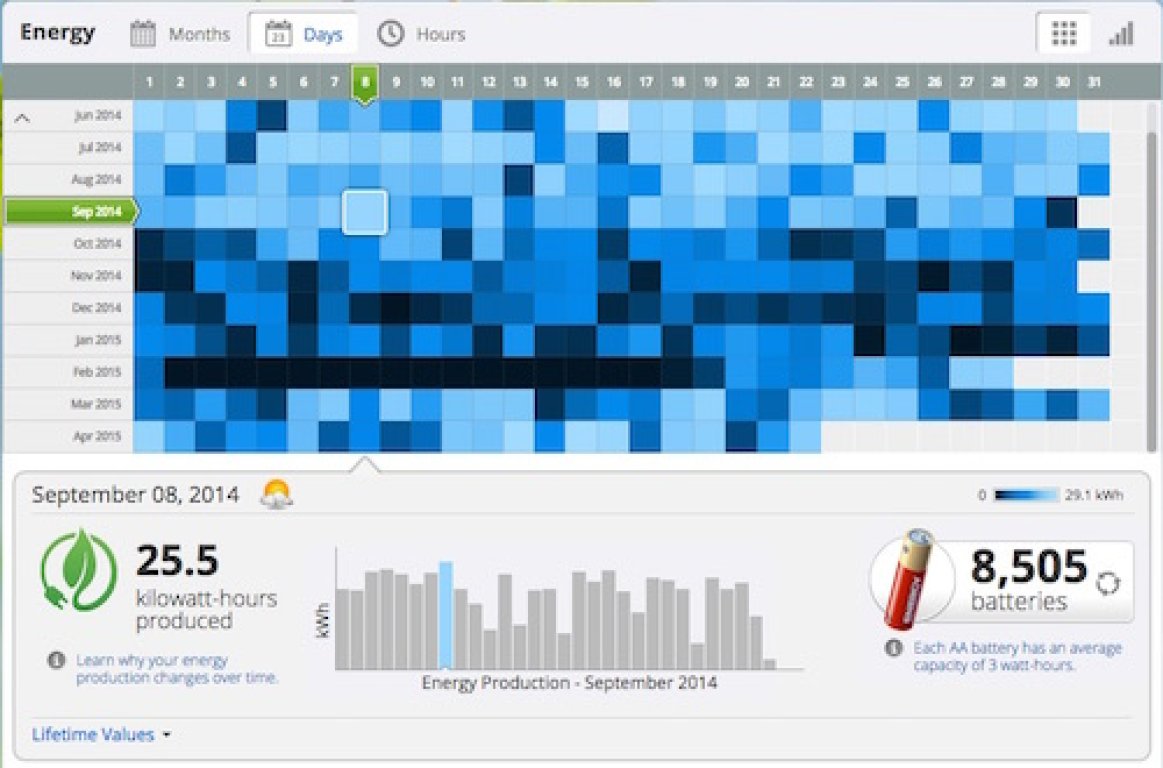Collapse months list with up chevron

pyautogui.click(x=22, y=118)
